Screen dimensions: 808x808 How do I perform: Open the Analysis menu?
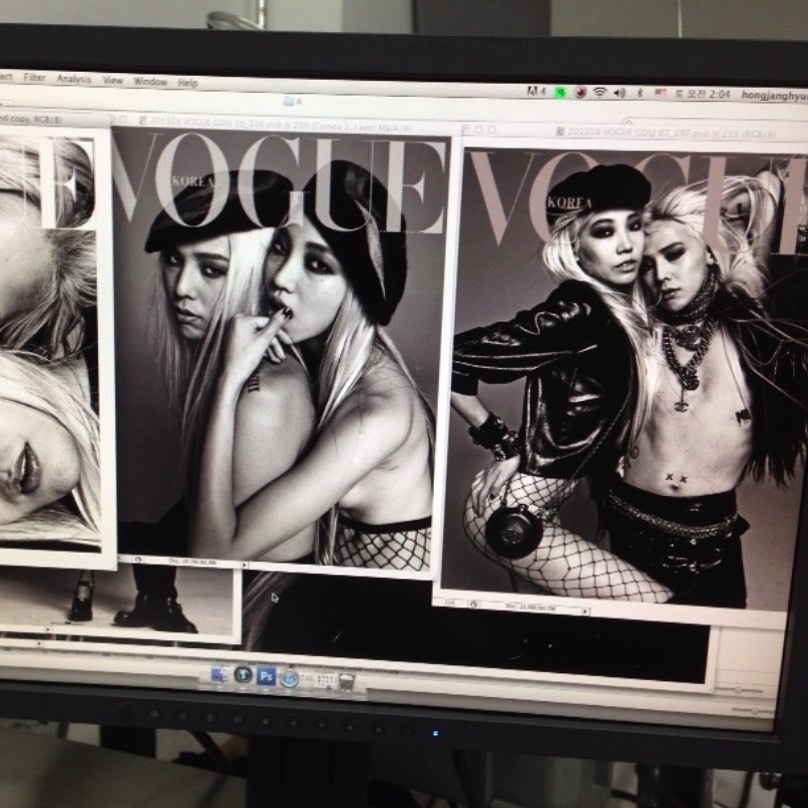74,79
